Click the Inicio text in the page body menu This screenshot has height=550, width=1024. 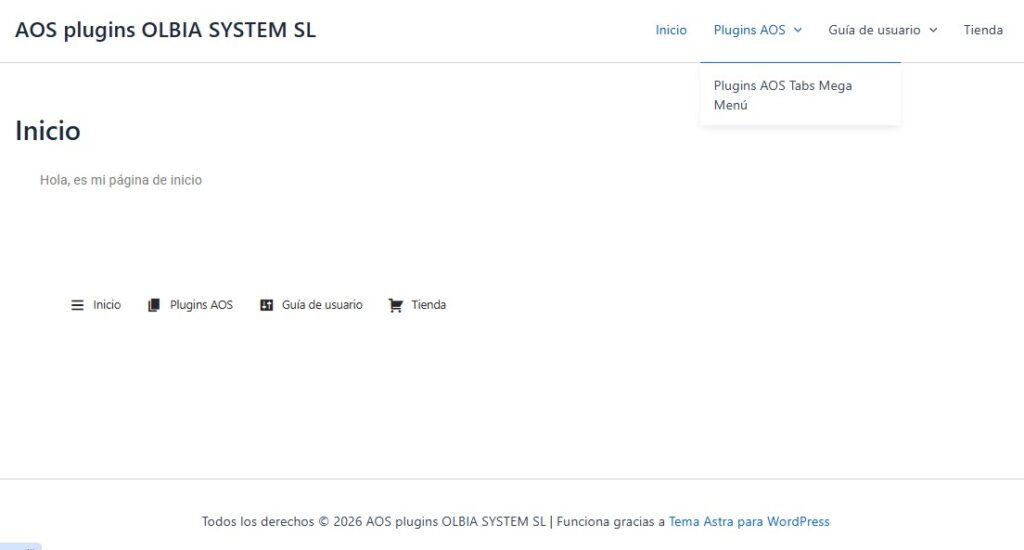click(107, 305)
